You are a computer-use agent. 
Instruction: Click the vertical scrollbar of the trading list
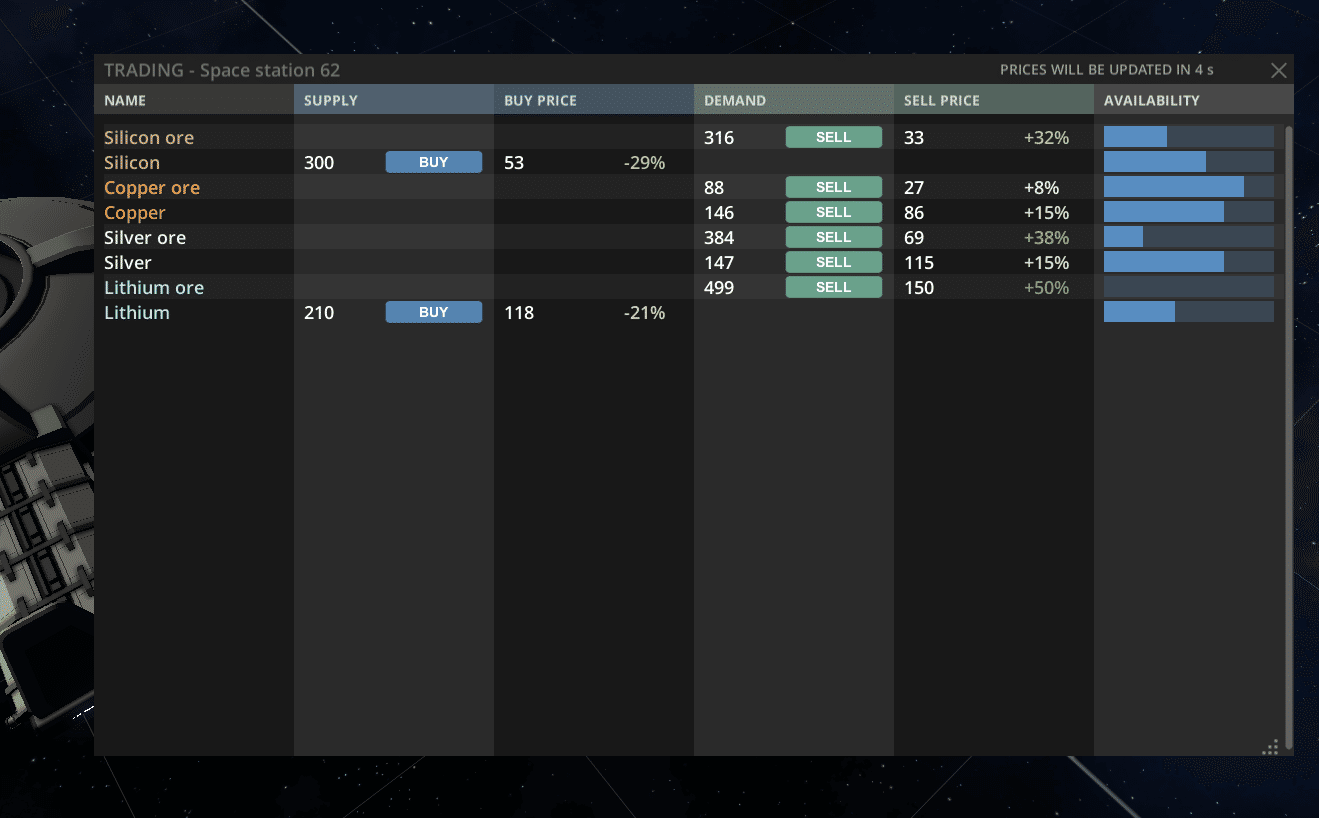1289,437
